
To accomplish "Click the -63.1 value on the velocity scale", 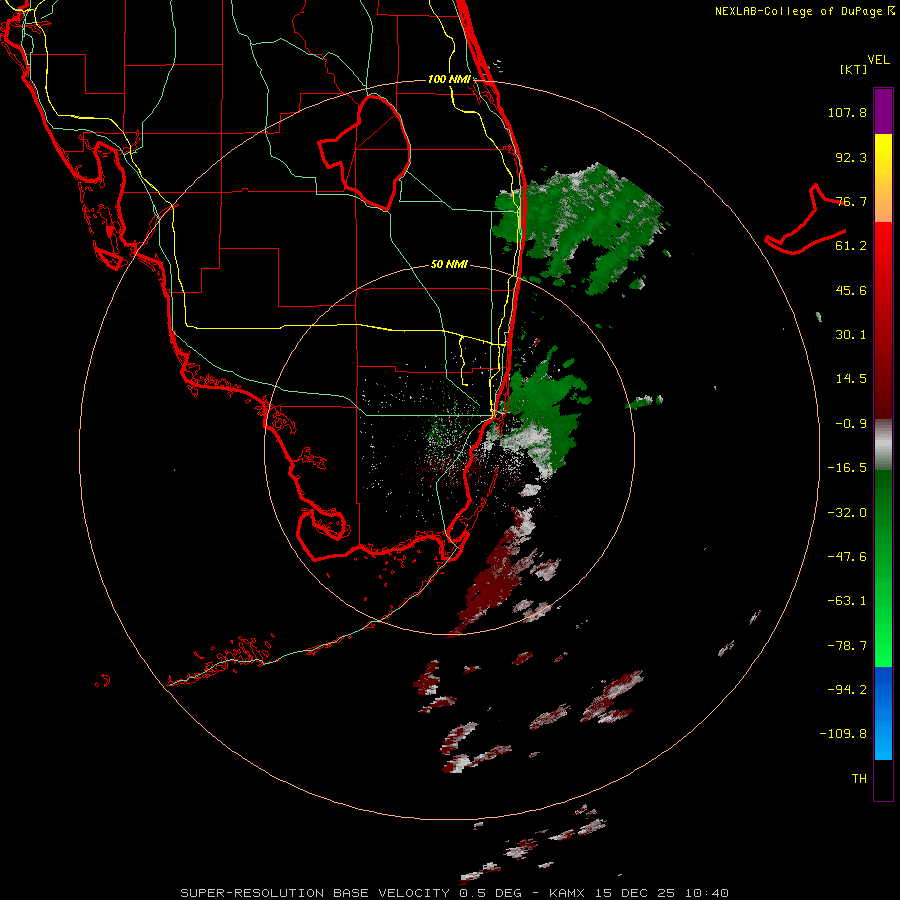I will tap(847, 601).
